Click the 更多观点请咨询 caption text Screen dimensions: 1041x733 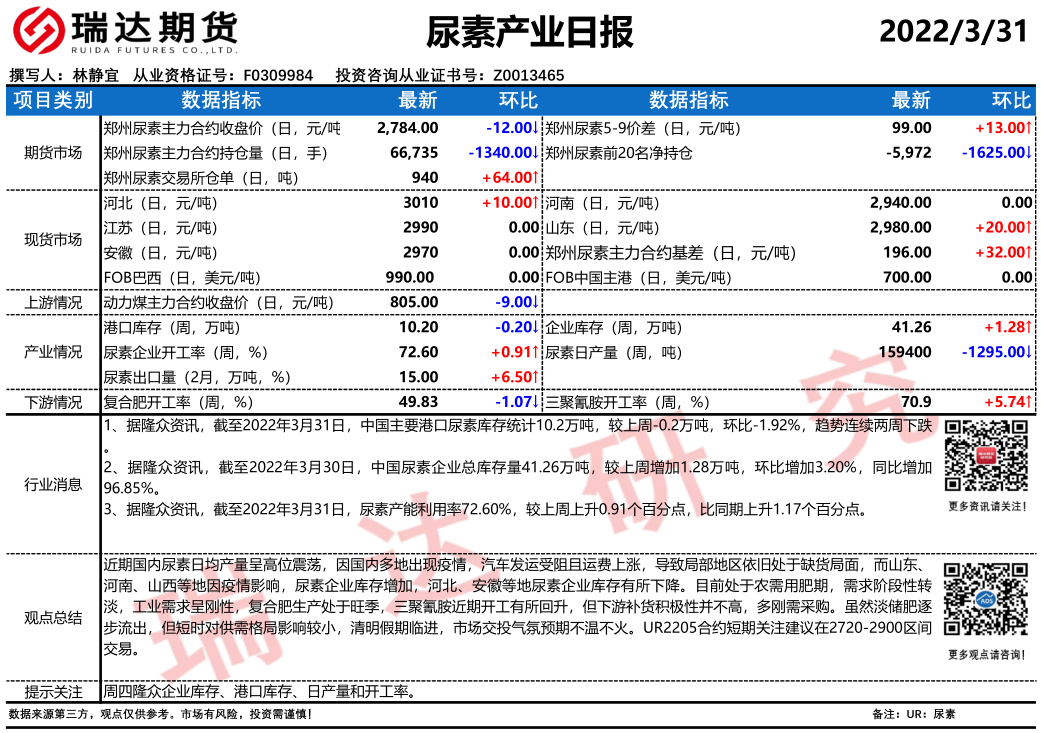[987, 655]
